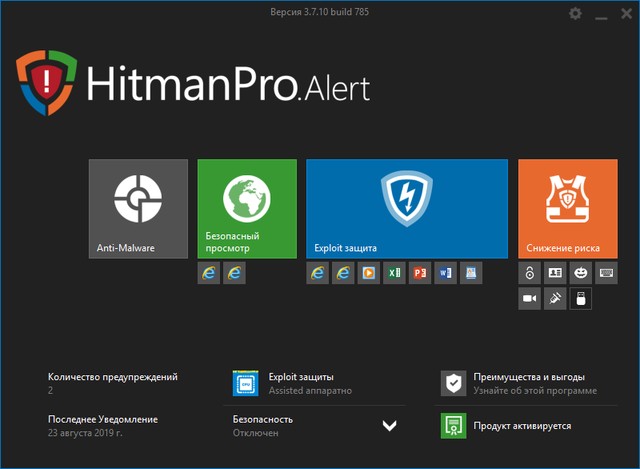Click the padlock icon under Снижение риска
Viewport: 640px width, 469px height.
[530, 272]
